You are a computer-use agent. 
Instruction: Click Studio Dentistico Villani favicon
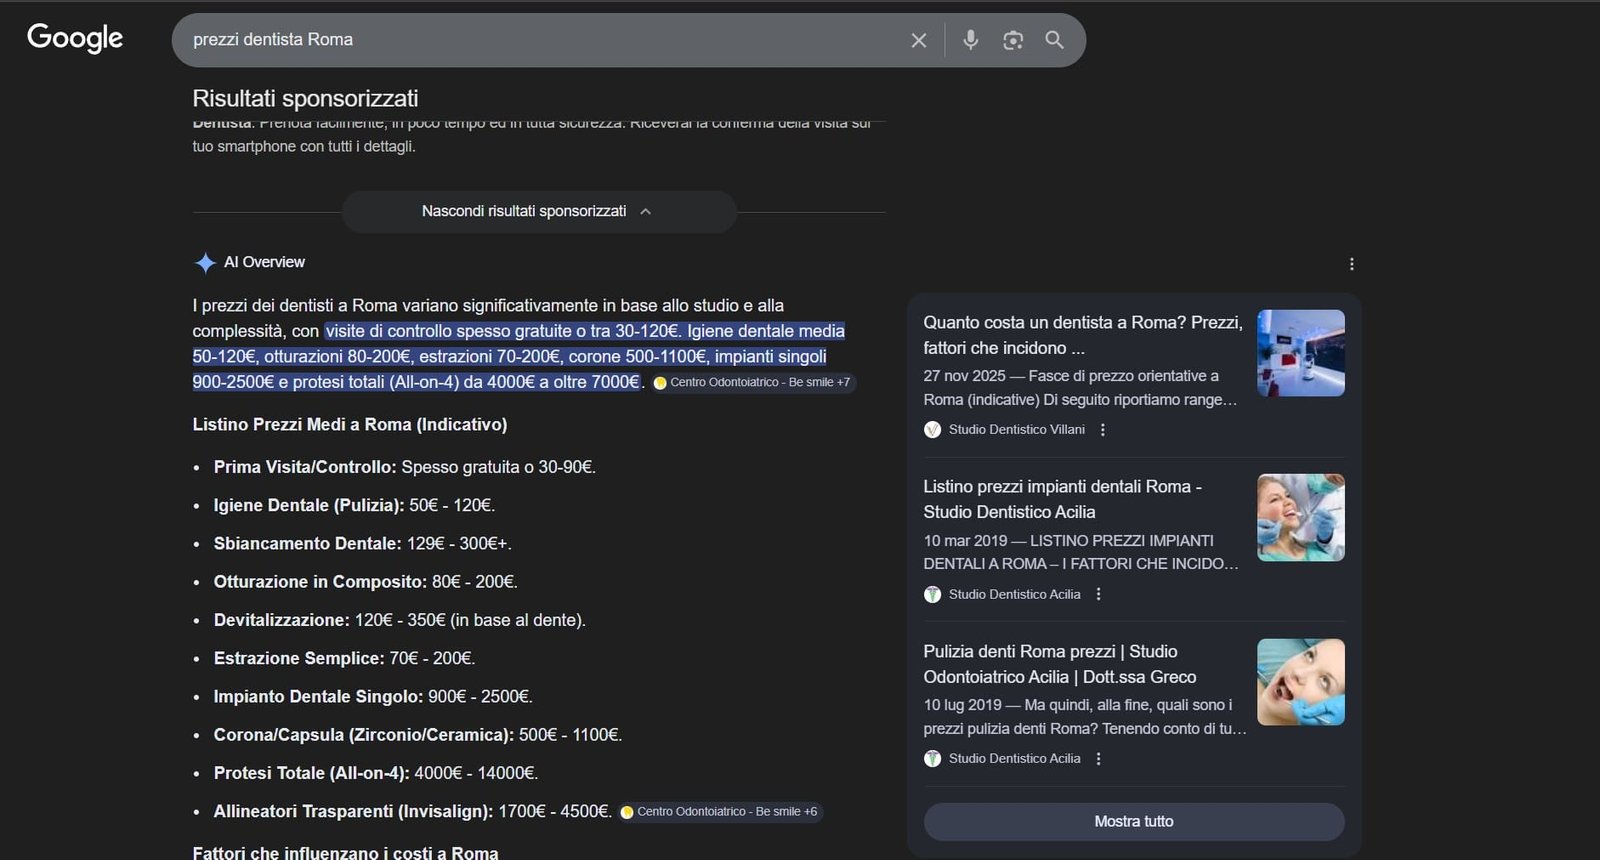(932, 430)
